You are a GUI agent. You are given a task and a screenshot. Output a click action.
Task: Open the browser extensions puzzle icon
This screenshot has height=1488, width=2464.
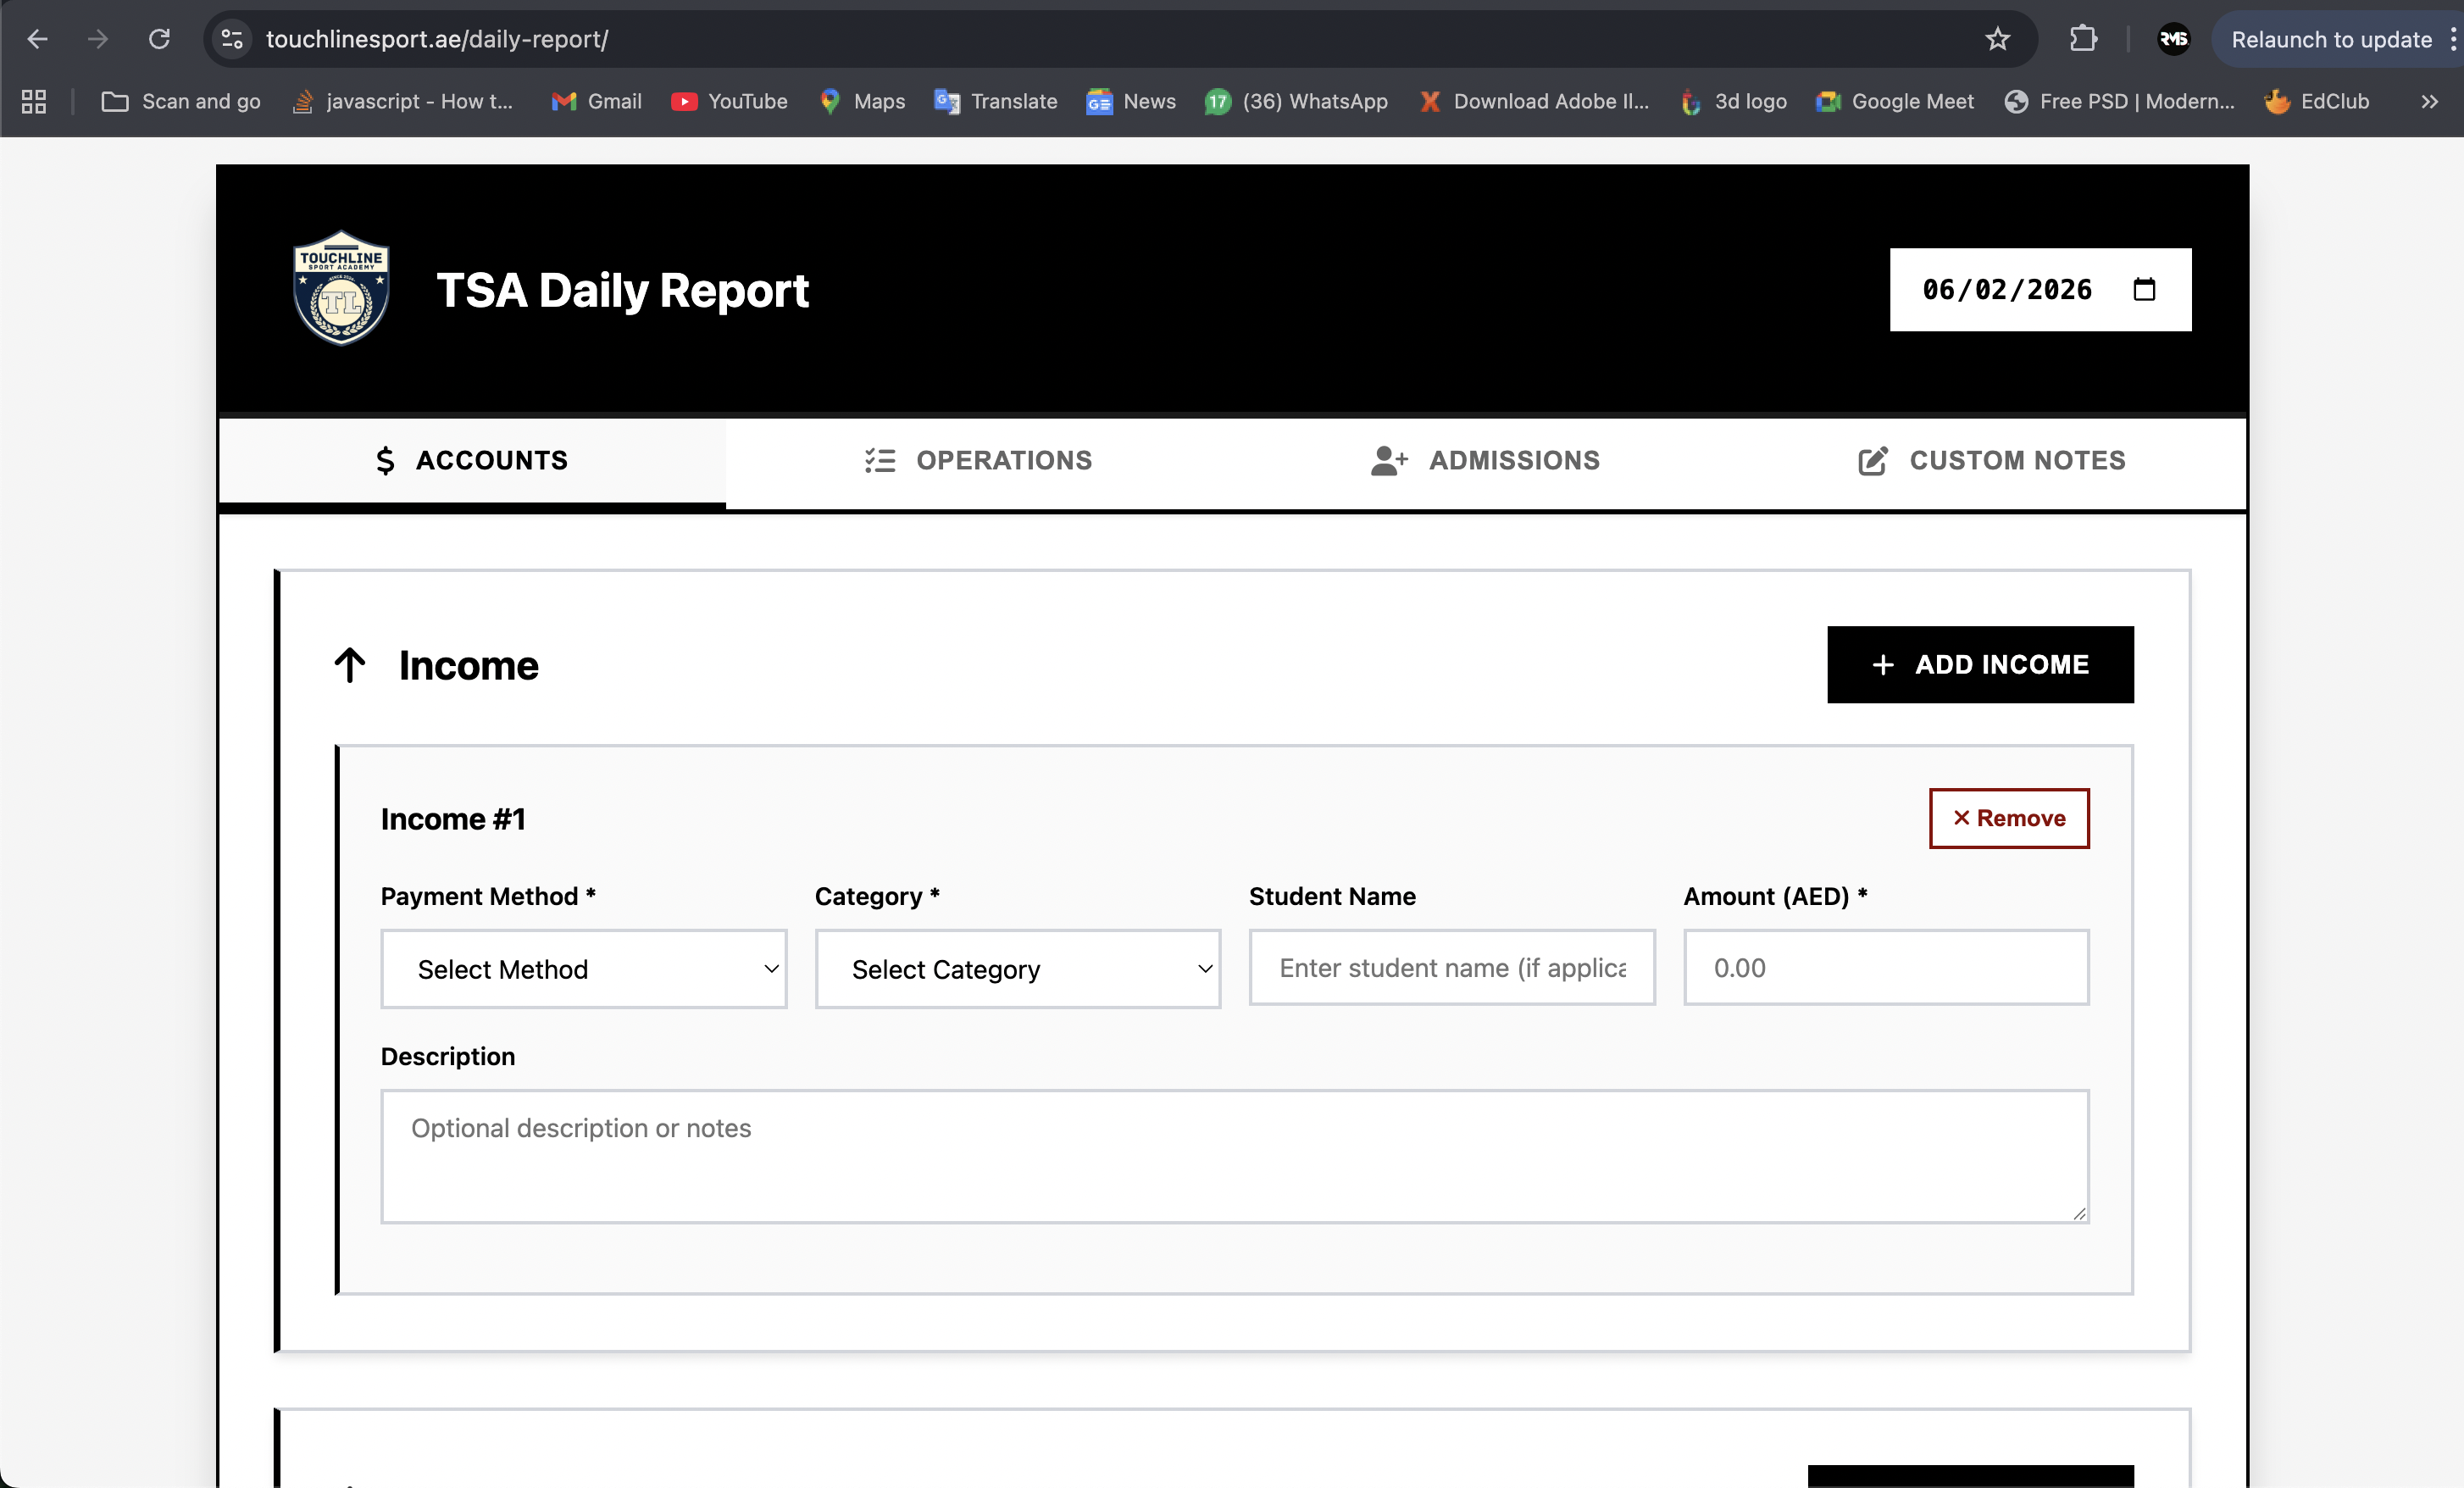click(2082, 39)
